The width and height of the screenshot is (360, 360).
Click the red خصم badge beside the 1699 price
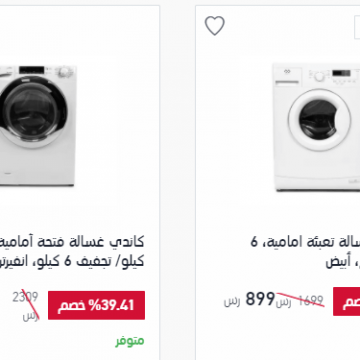click(x=347, y=301)
